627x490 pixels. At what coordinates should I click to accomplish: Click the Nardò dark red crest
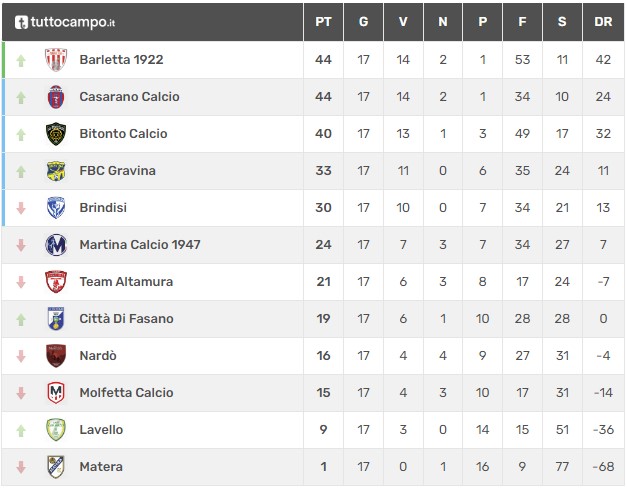56,356
